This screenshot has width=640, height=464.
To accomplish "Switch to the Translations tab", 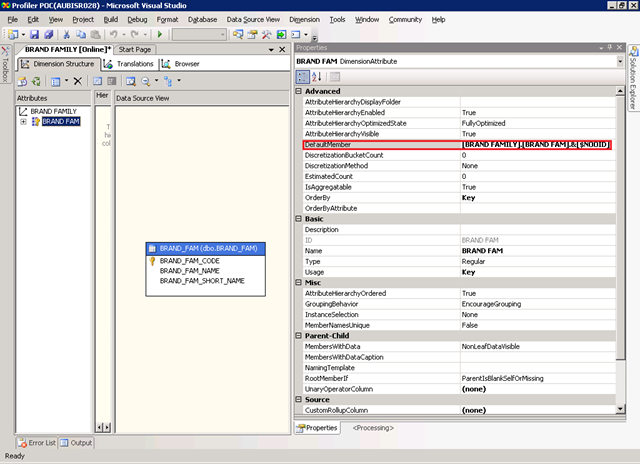I will coord(128,64).
